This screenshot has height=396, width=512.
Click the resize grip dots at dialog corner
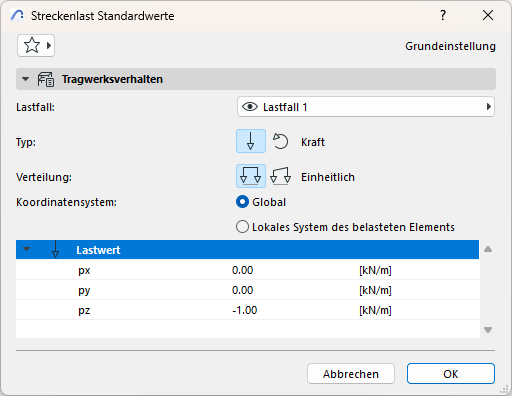504,389
